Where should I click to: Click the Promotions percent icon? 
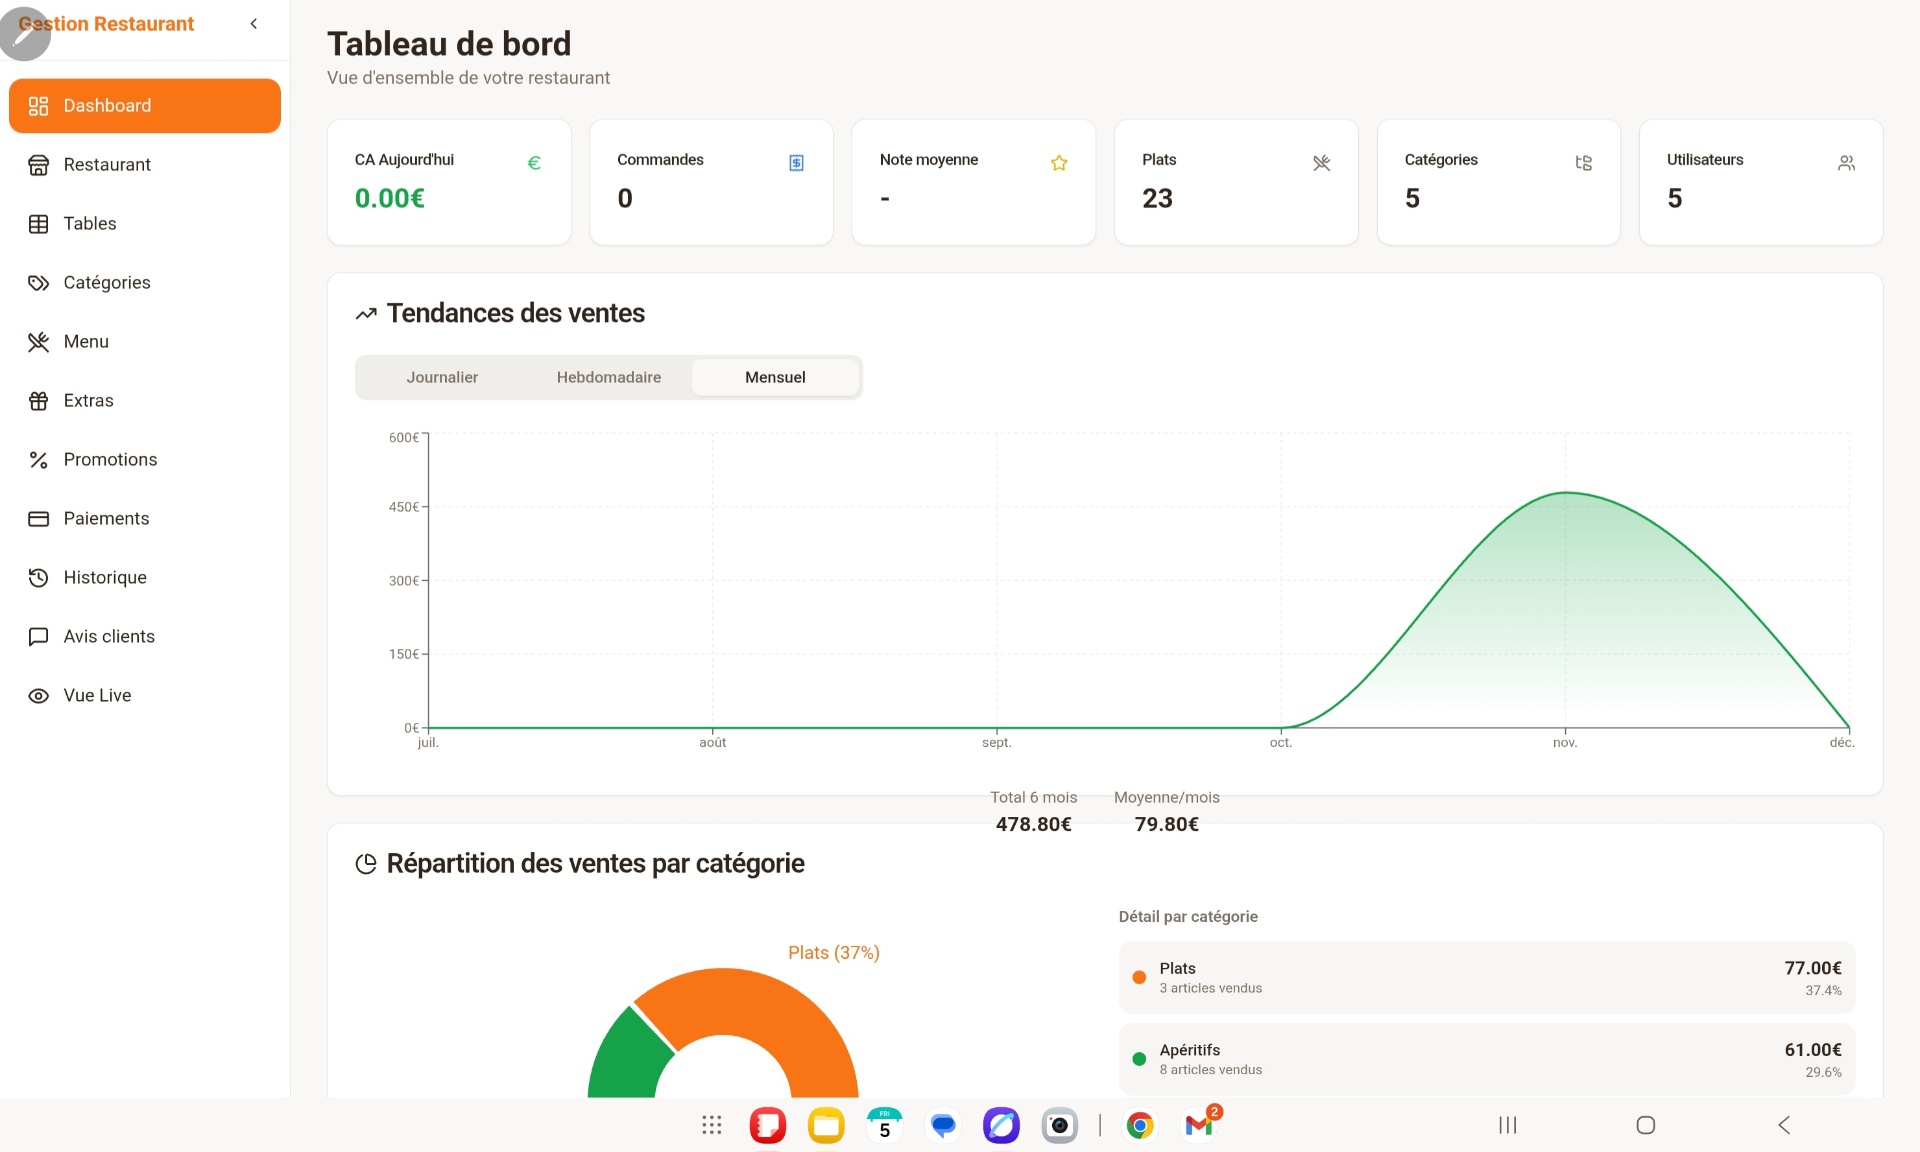click(39, 460)
